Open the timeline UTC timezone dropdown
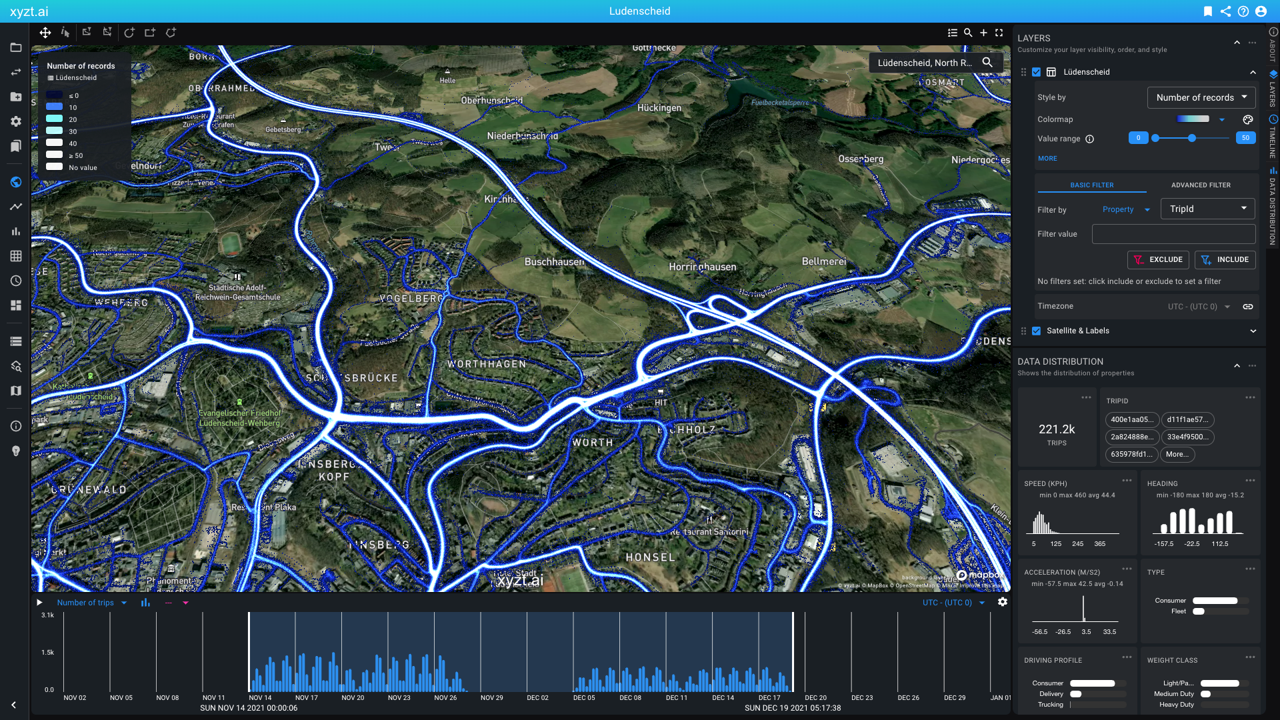1280x720 pixels. pyautogui.click(x=953, y=603)
